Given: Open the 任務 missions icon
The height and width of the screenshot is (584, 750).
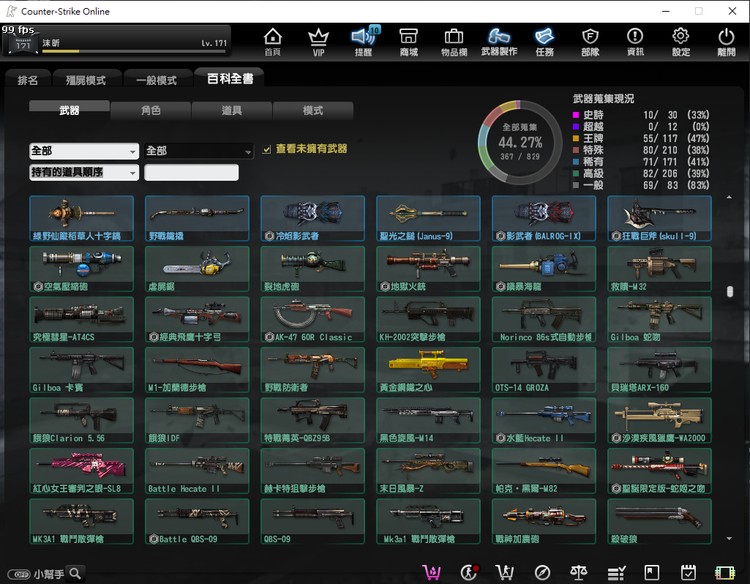Looking at the screenshot, I should coord(544,42).
